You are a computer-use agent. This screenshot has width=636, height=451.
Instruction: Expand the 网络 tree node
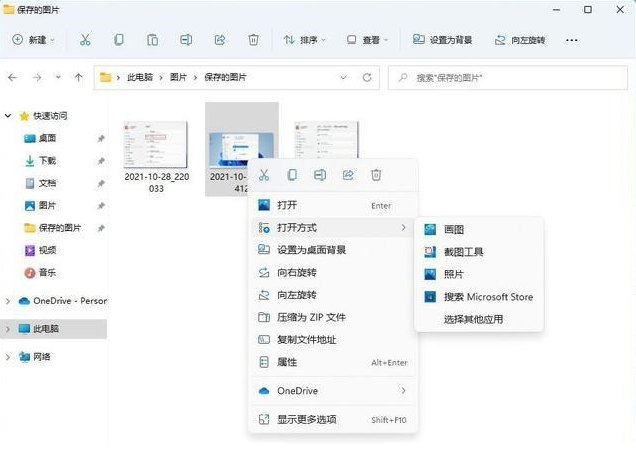pyautogui.click(x=8, y=357)
